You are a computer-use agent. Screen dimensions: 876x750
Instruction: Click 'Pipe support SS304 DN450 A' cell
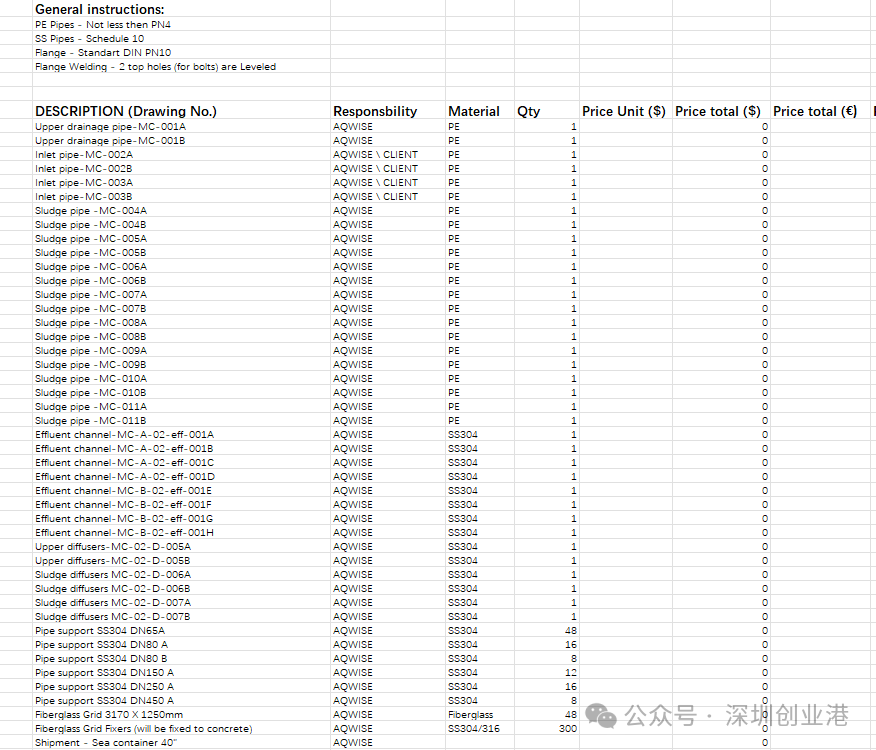[x=181, y=700]
